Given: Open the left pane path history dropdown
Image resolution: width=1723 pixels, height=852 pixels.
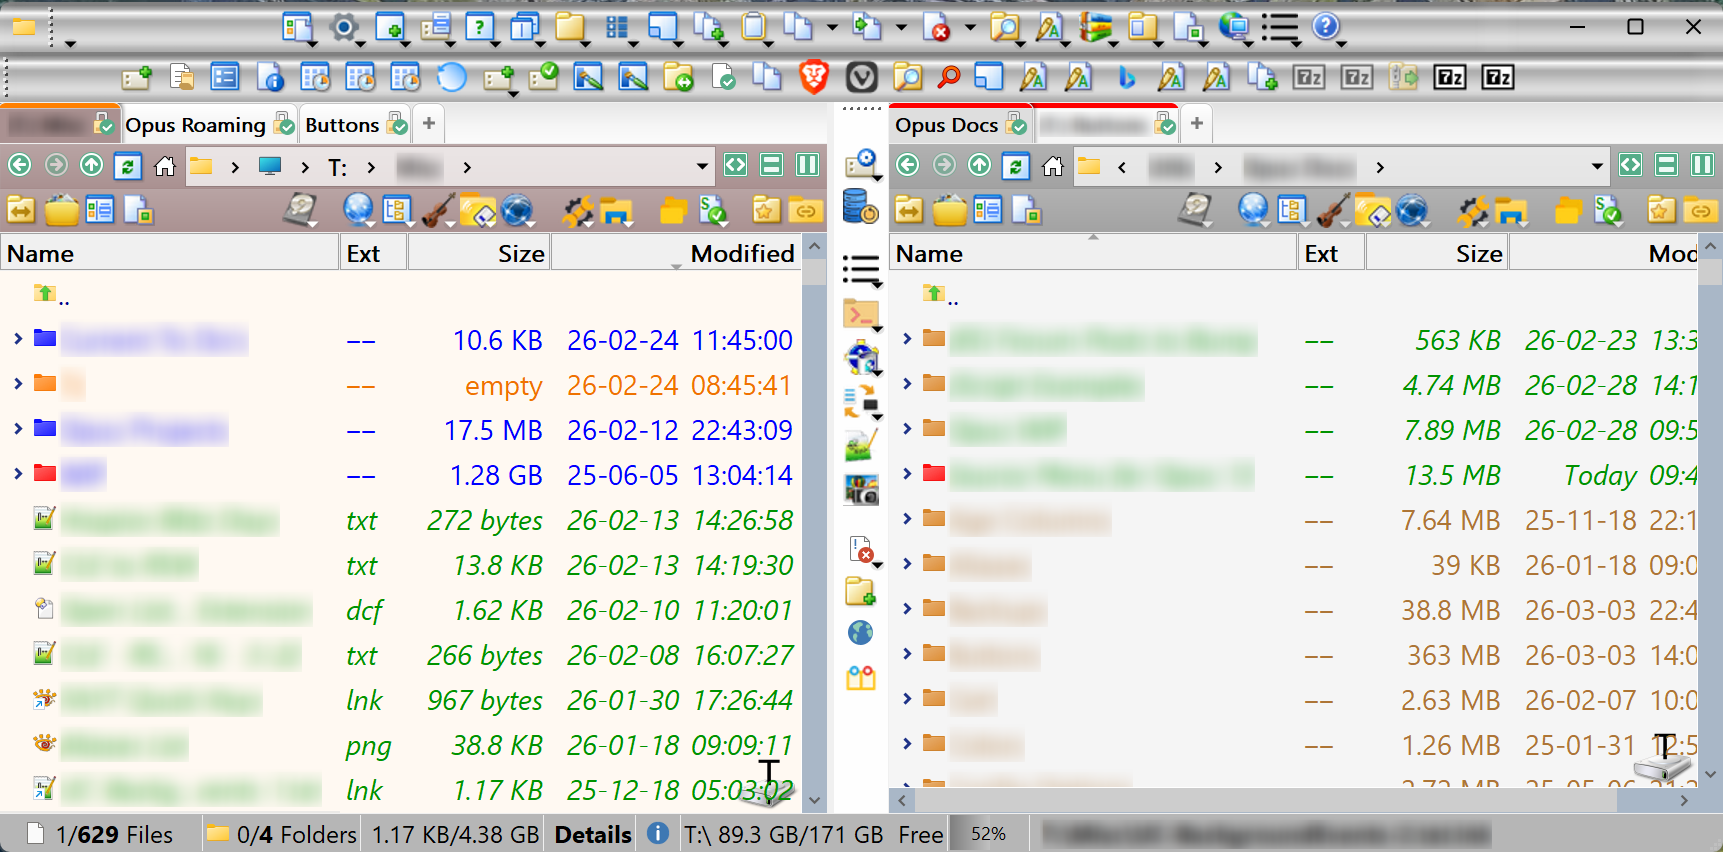Looking at the screenshot, I should [x=702, y=166].
